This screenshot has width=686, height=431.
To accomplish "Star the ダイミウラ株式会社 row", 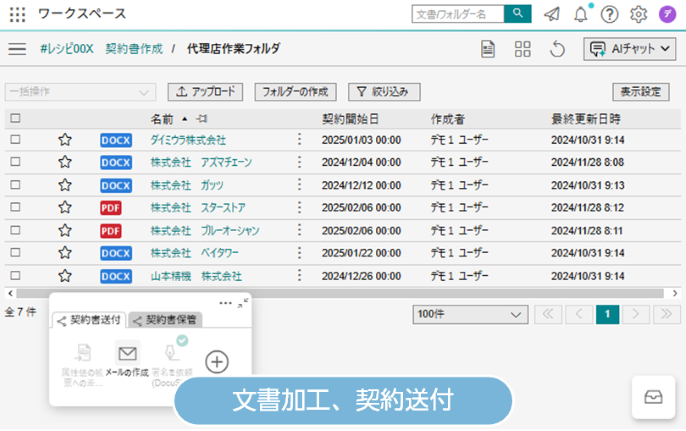I will pos(65,140).
